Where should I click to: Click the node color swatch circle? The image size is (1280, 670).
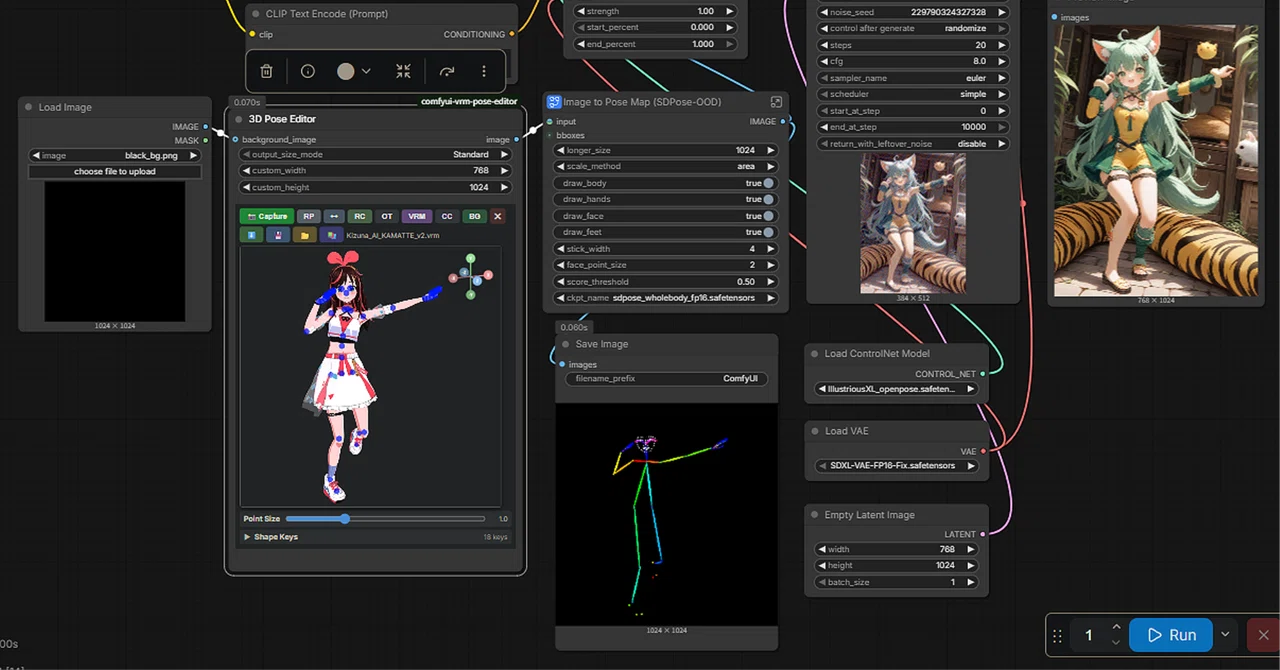[x=346, y=71]
